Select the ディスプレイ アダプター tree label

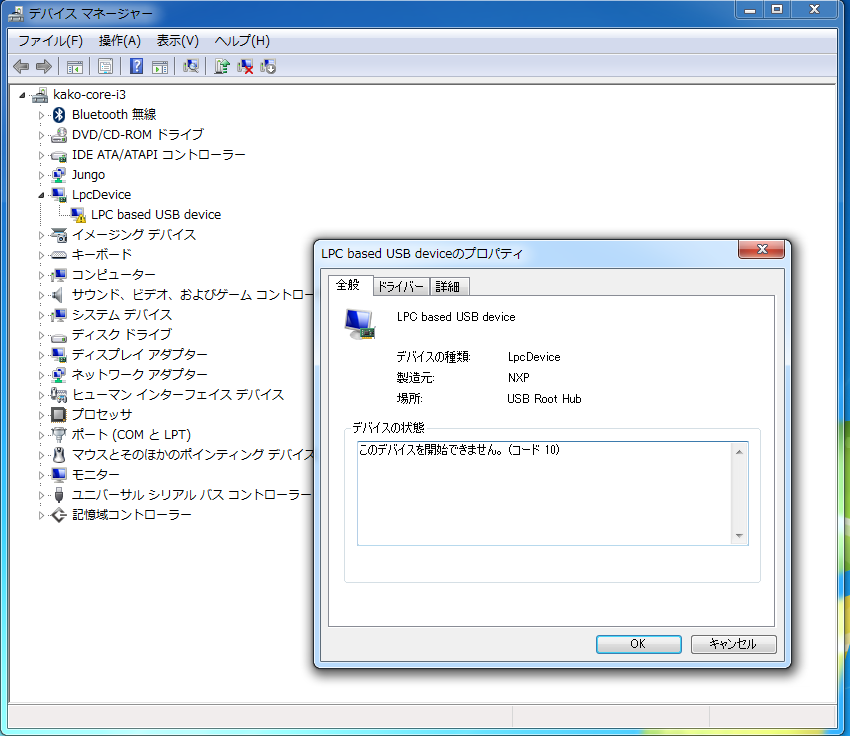tap(140, 354)
